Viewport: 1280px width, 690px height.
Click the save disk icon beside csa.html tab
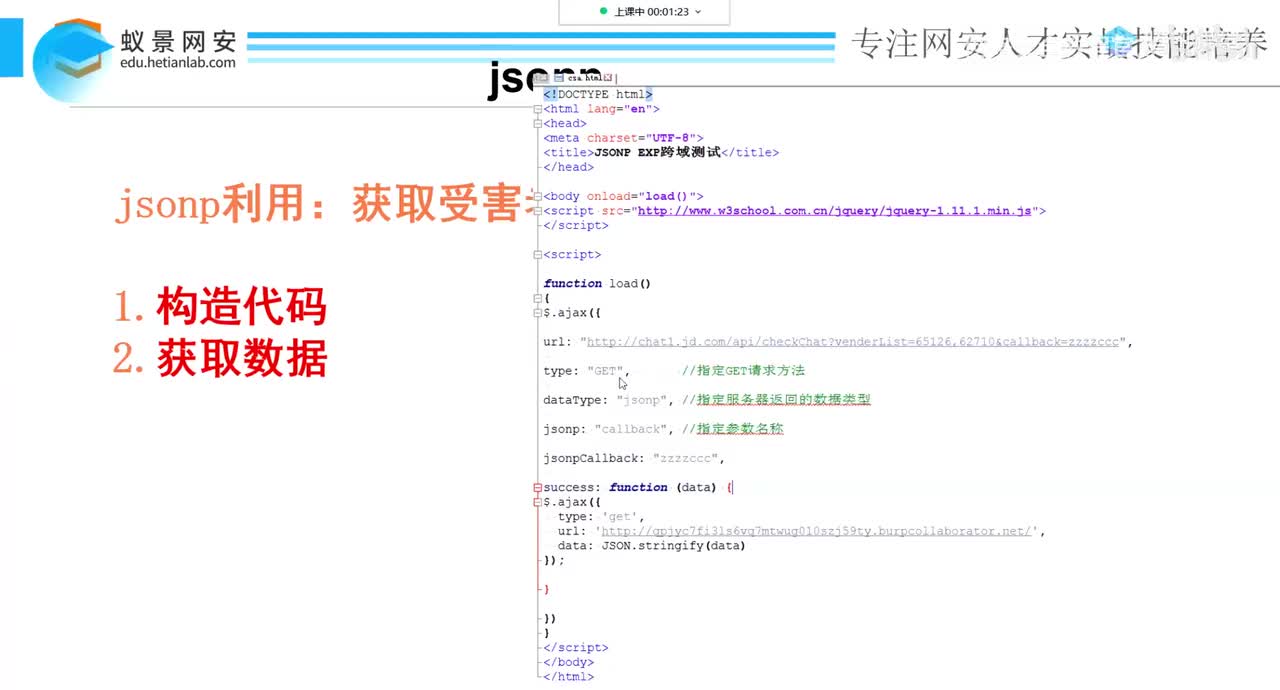pyautogui.click(x=558, y=77)
